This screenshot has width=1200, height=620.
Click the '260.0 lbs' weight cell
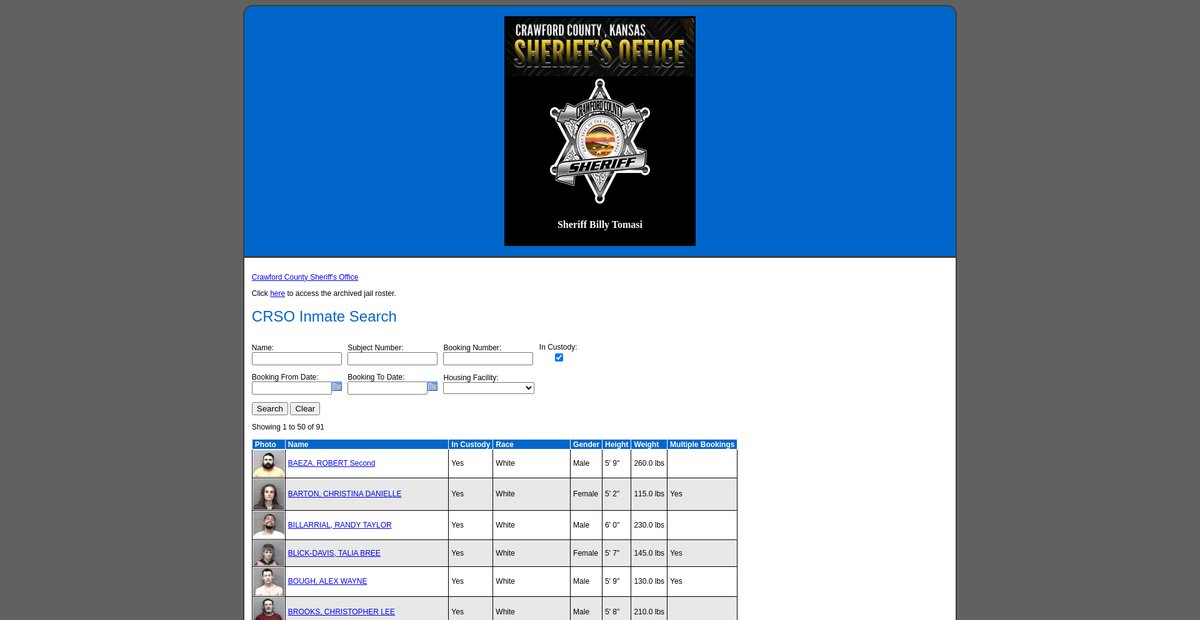tap(649, 464)
